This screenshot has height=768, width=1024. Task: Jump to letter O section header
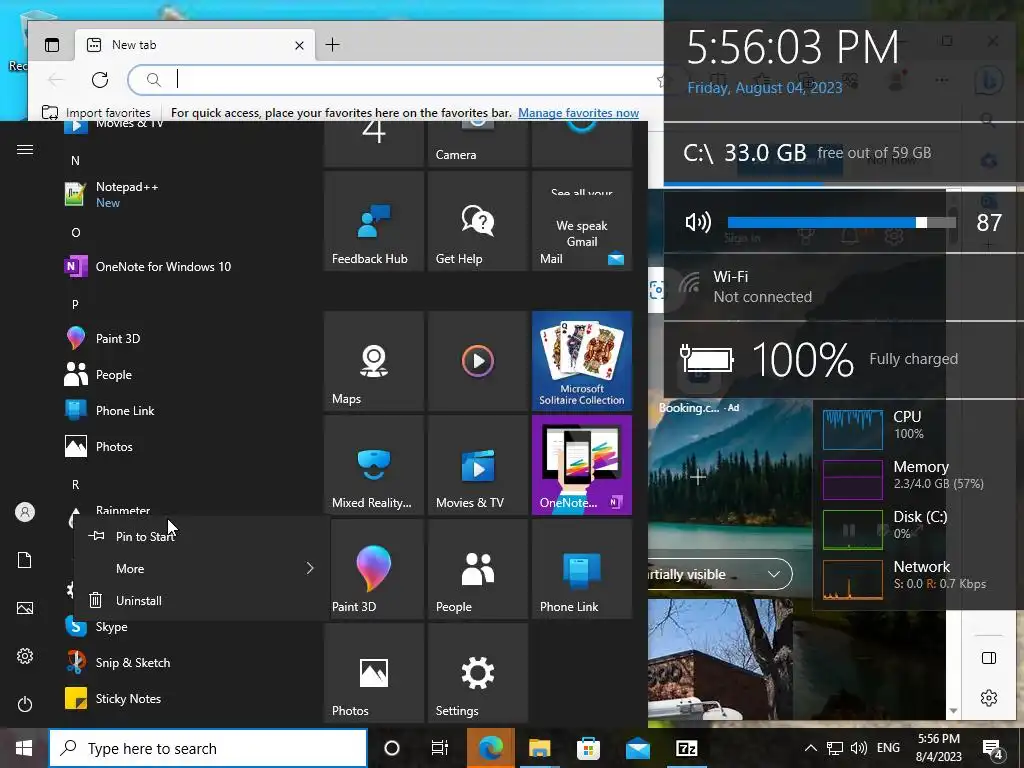click(76, 232)
